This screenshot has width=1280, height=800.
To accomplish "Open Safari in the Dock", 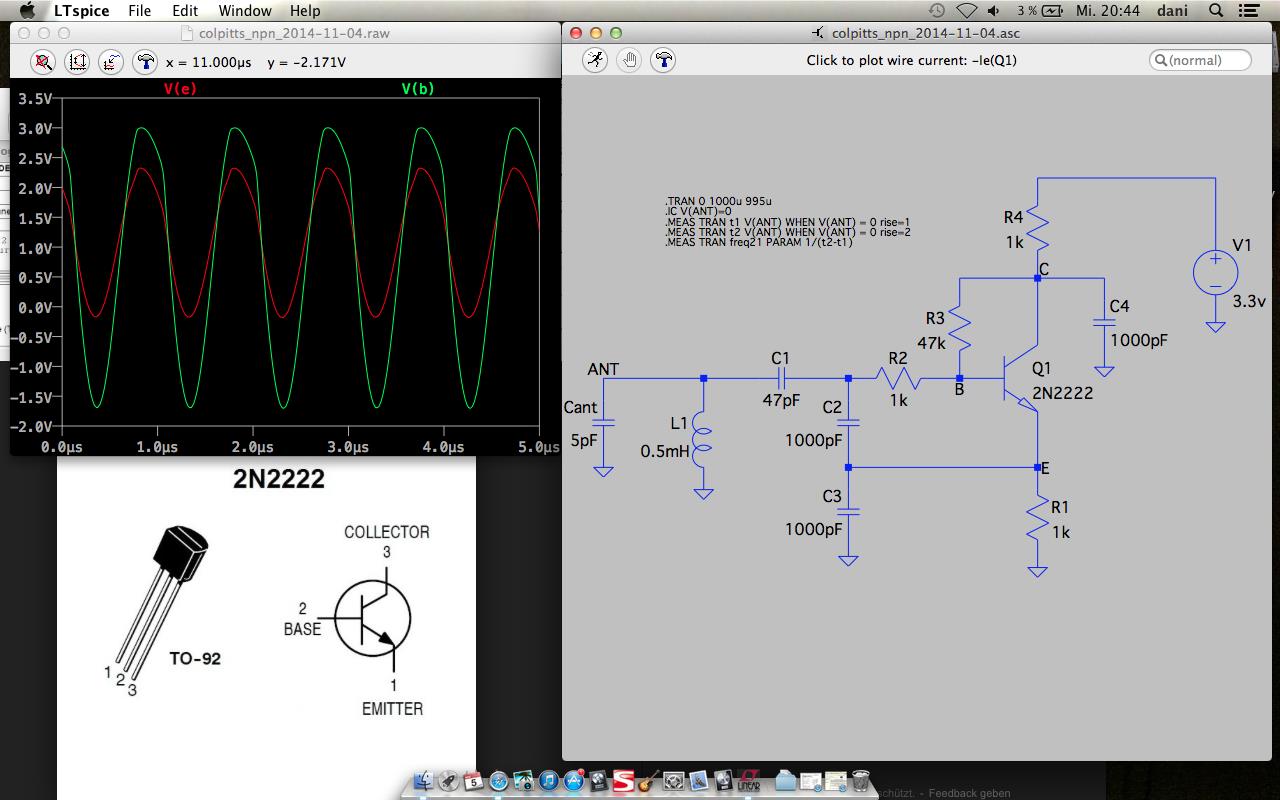I will (x=498, y=780).
